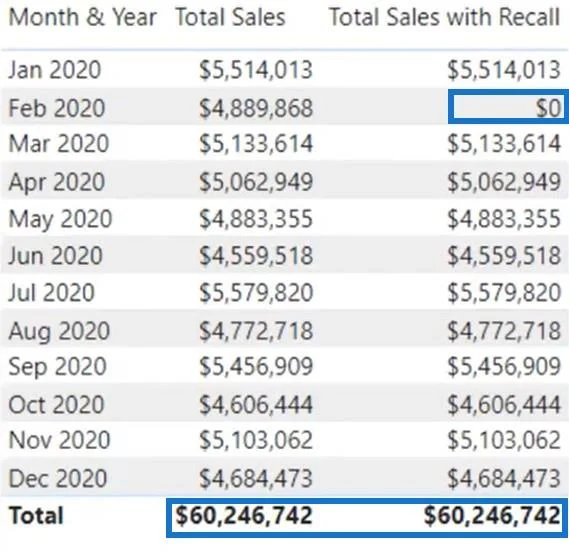Click the Aug 2020 recall value $4,772,718
This screenshot has width=569, height=553.
tap(504, 331)
